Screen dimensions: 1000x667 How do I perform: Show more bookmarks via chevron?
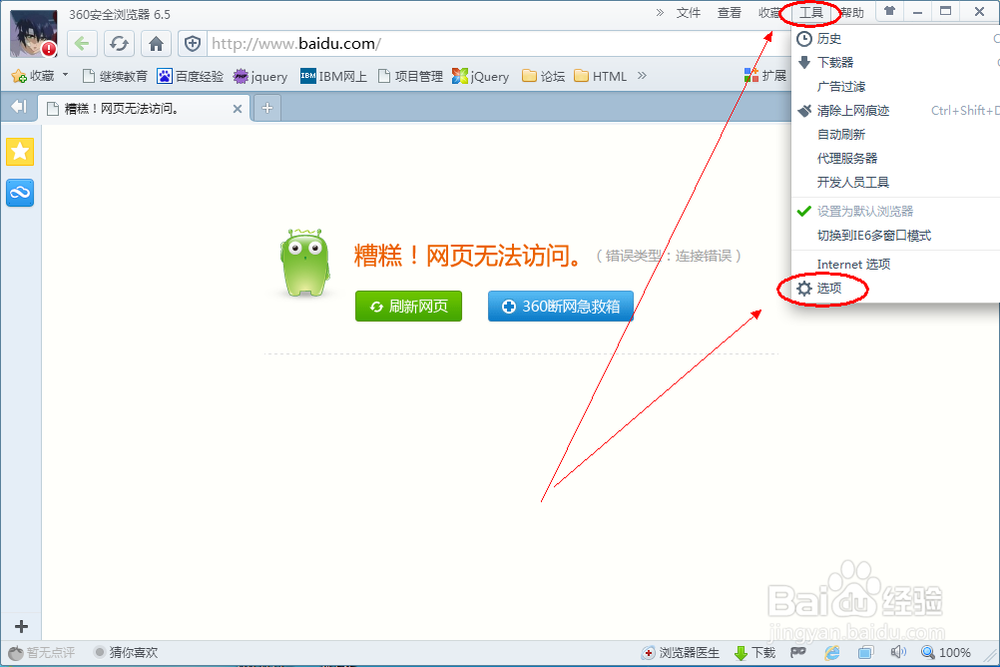642,76
